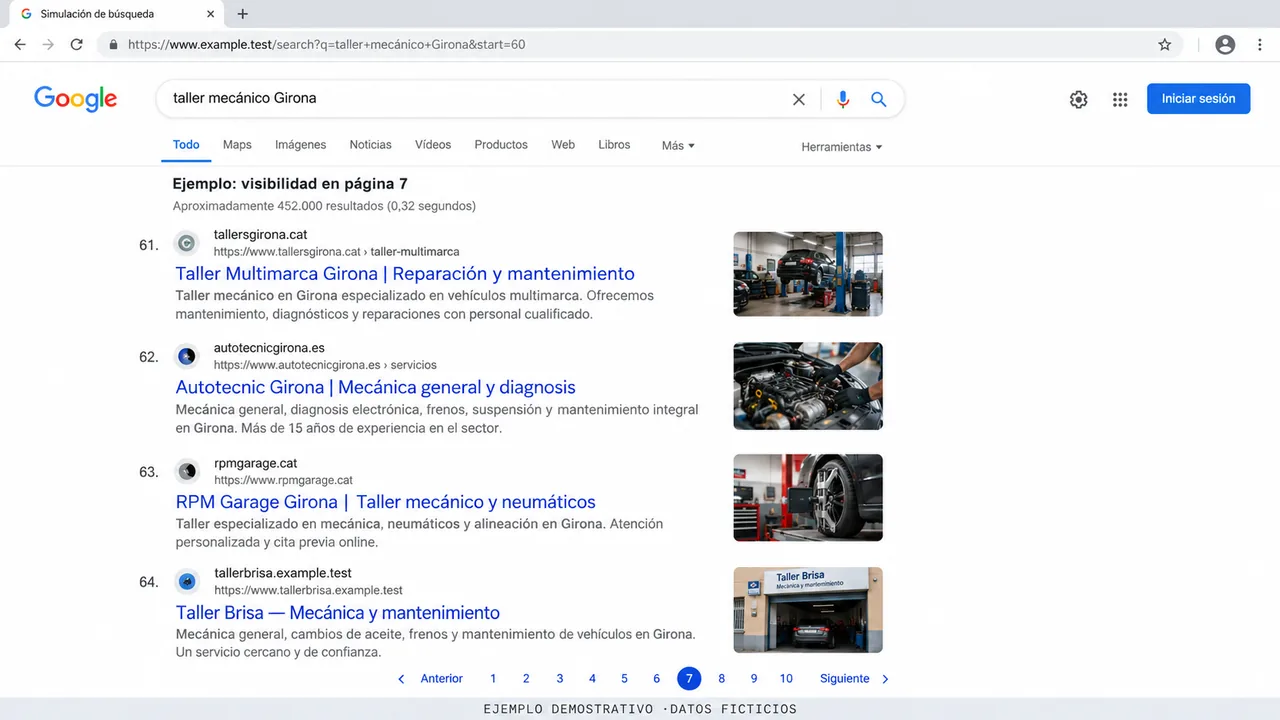The image size is (1280, 720).
Task: Jump to results page 1
Action: click(493, 679)
